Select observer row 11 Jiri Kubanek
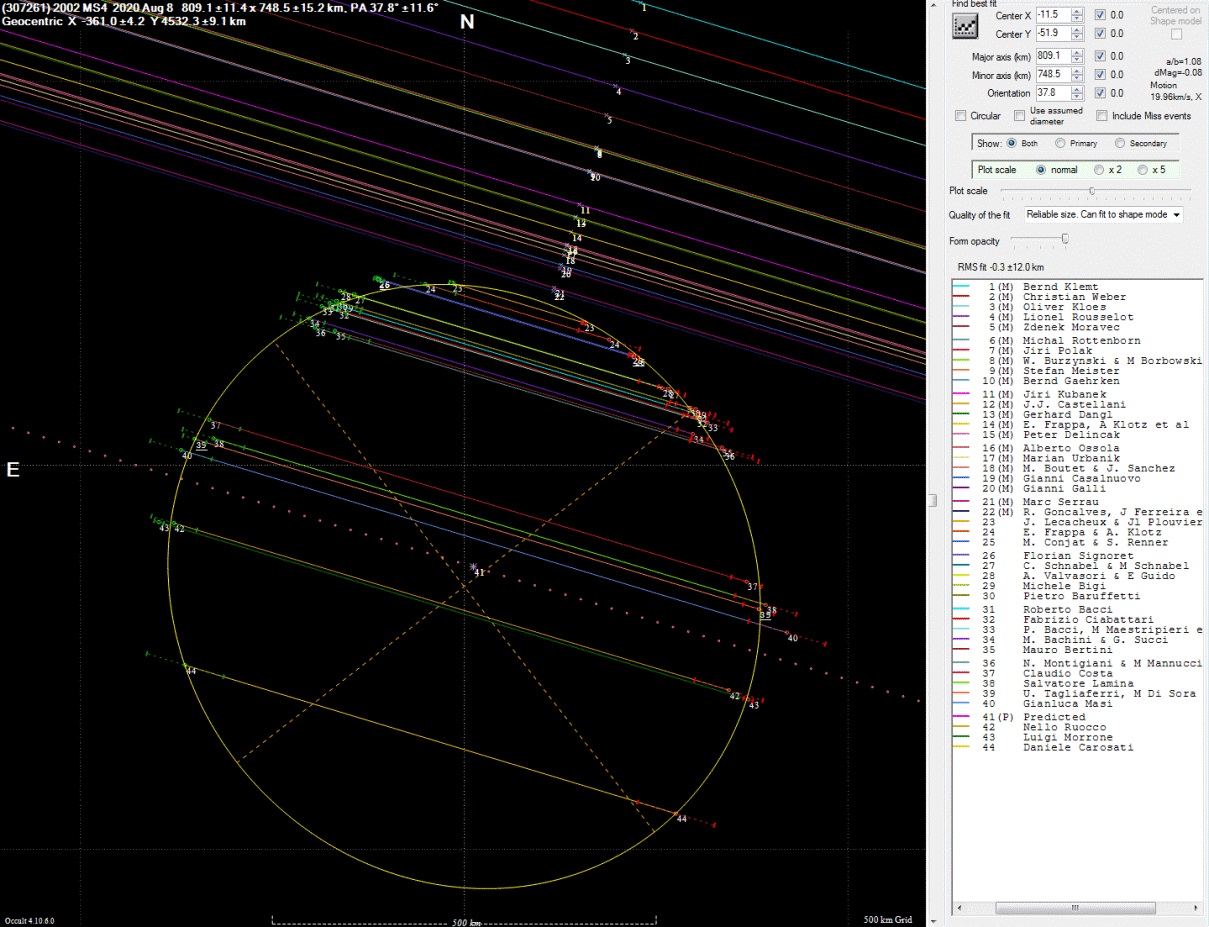The image size is (1209, 927). tap(1078, 395)
